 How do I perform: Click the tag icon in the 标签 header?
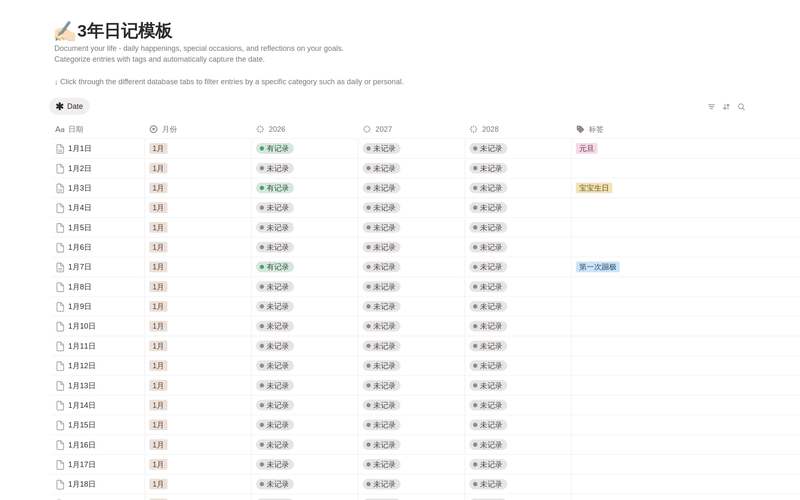pyautogui.click(x=580, y=129)
